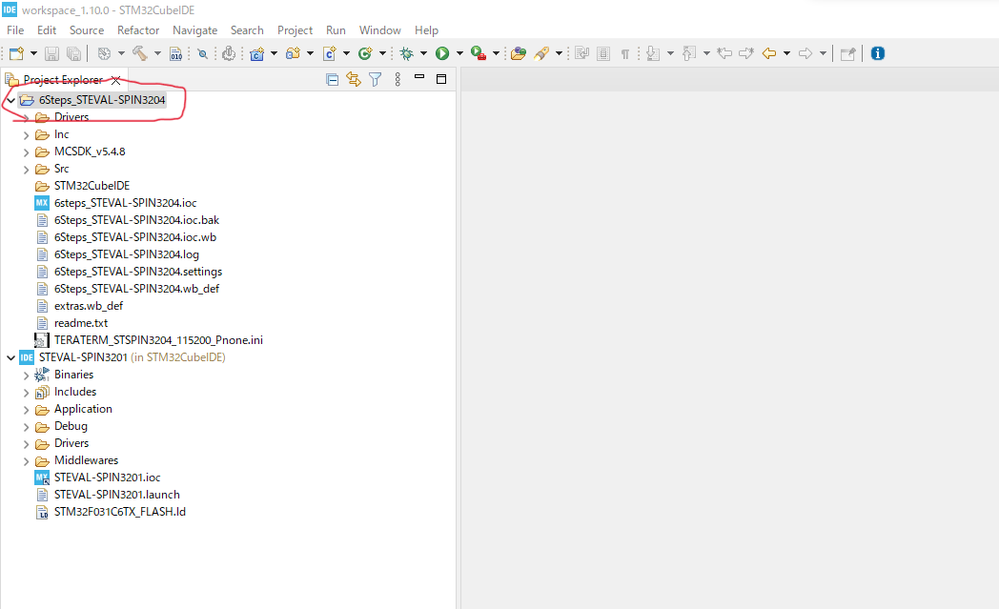Collapse the STEVAL-SPIN3201 project
The height and width of the screenshot is (609, 999).
pyautogui.click(x=11, y=357)
